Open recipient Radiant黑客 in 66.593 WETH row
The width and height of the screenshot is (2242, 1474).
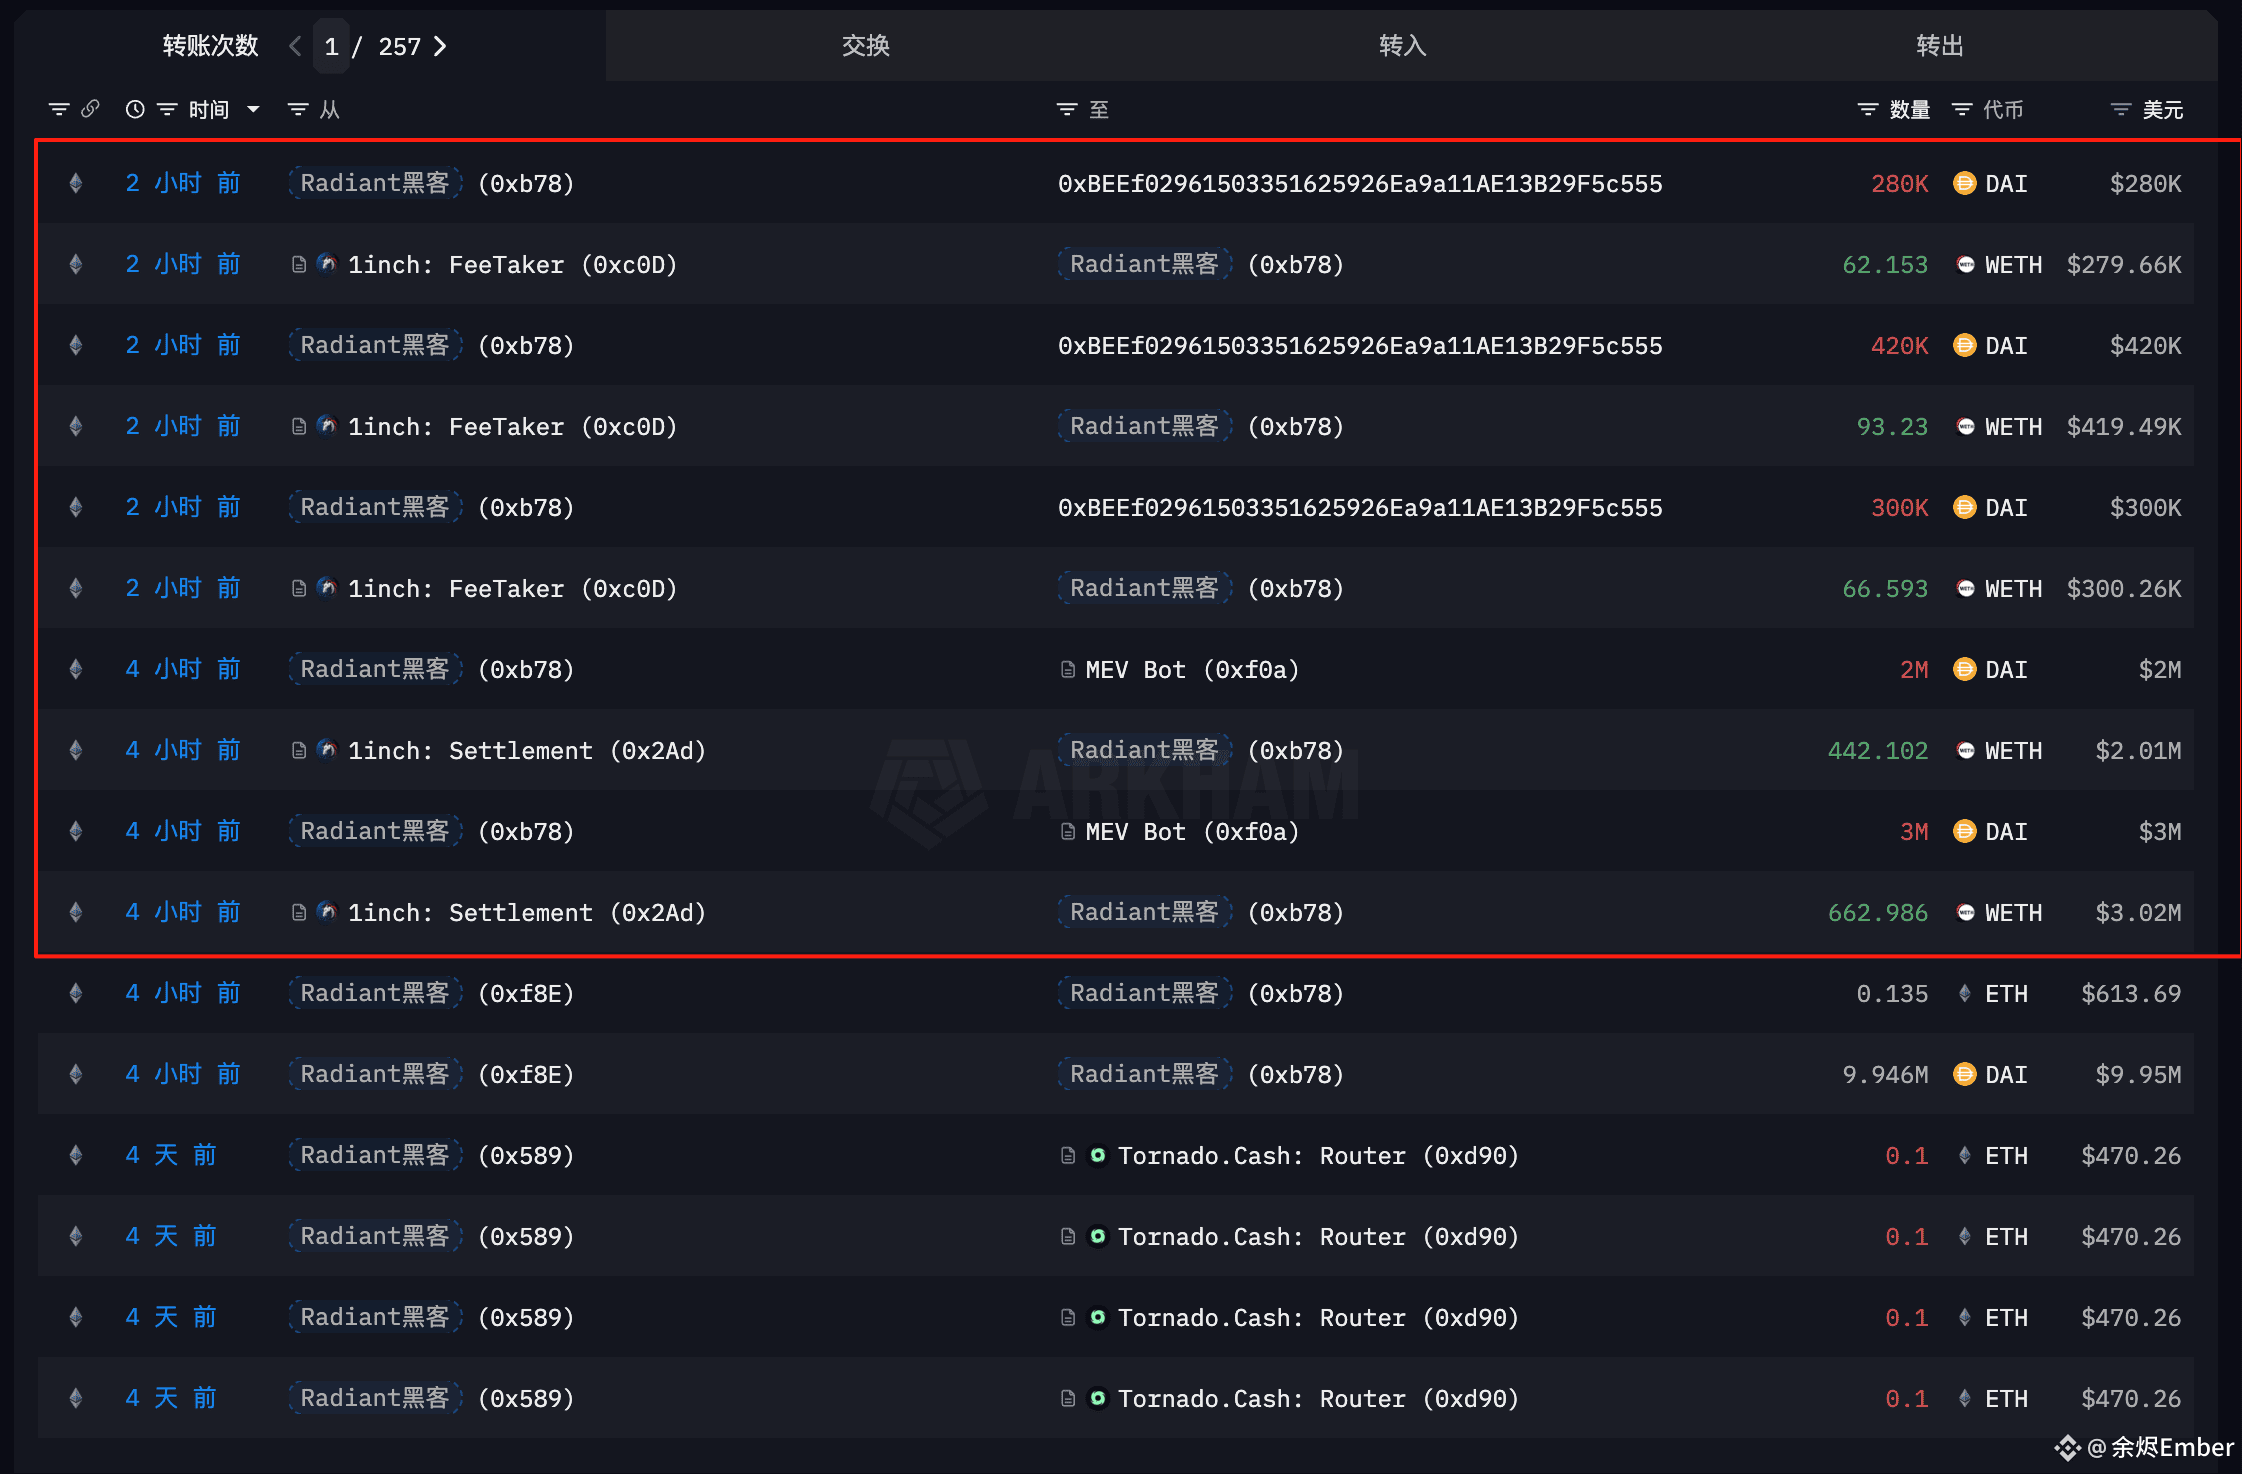pos(1145,588)
